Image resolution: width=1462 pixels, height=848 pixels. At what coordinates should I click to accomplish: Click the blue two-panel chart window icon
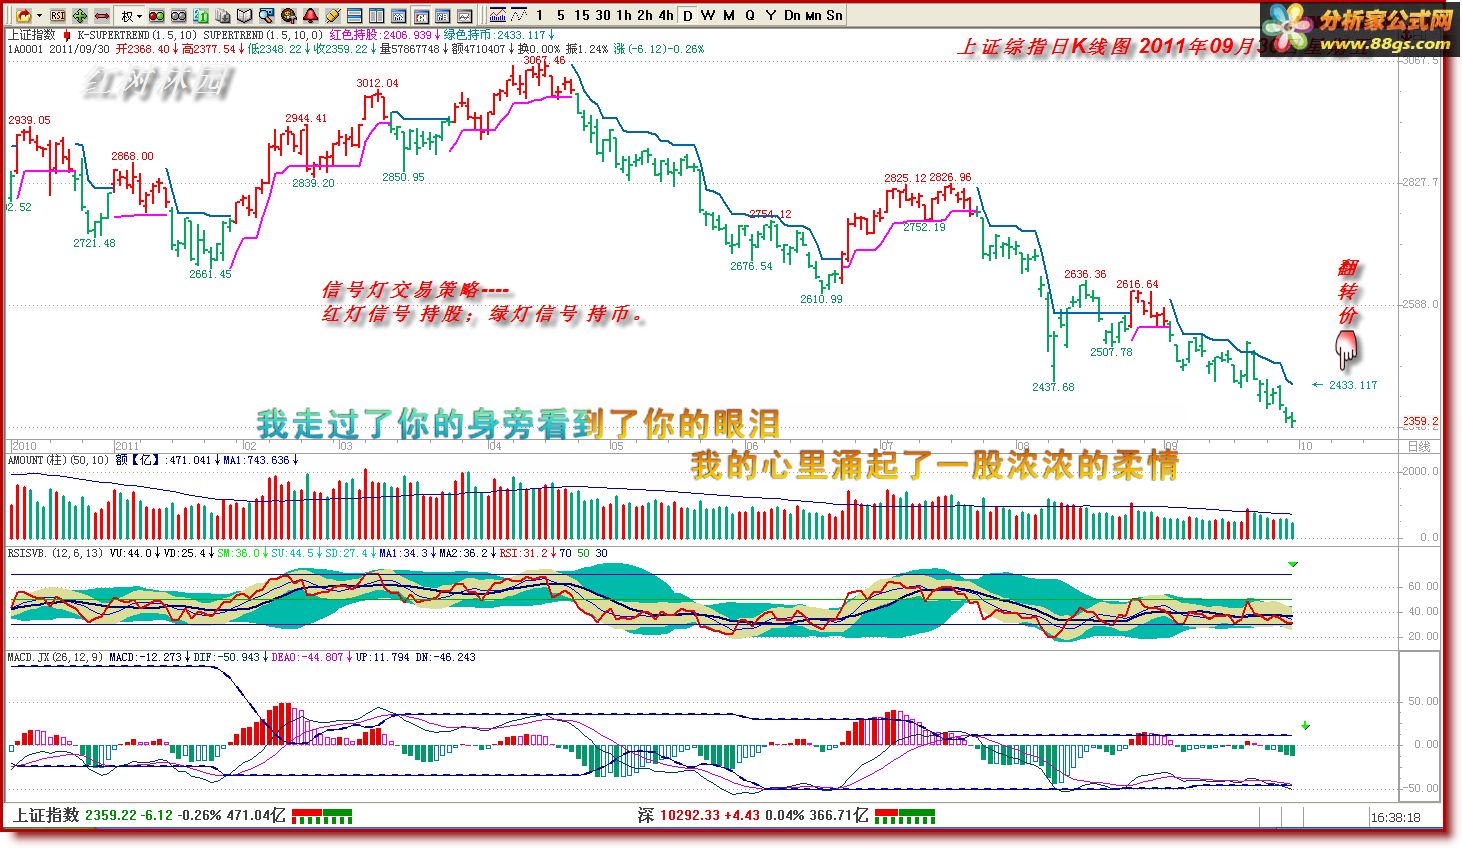pyautogui.click(x=442, y=15)
